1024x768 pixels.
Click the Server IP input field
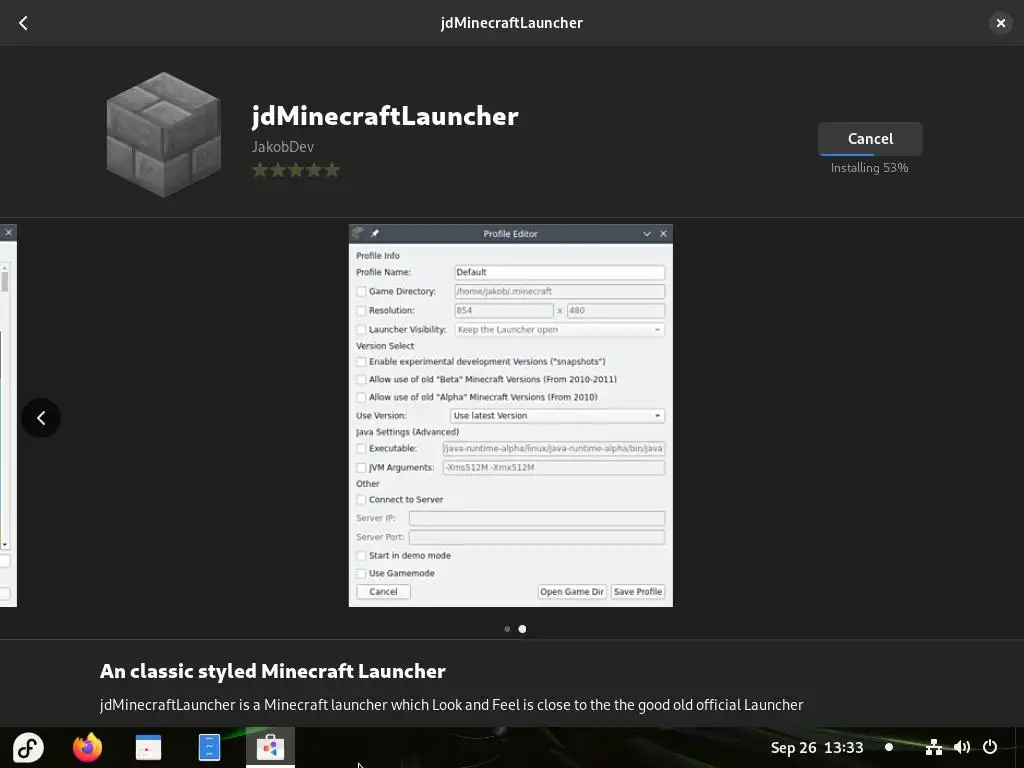[x=537, y=518]
